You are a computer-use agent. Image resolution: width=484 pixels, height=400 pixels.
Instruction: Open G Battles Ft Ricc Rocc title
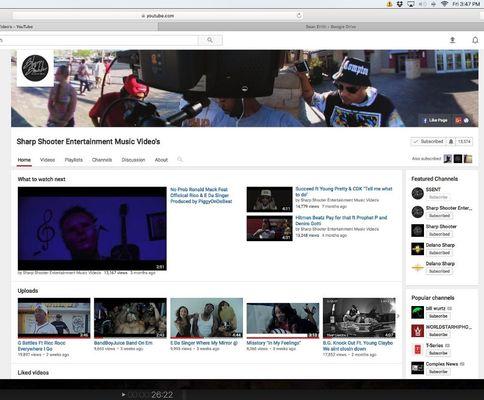42,346
